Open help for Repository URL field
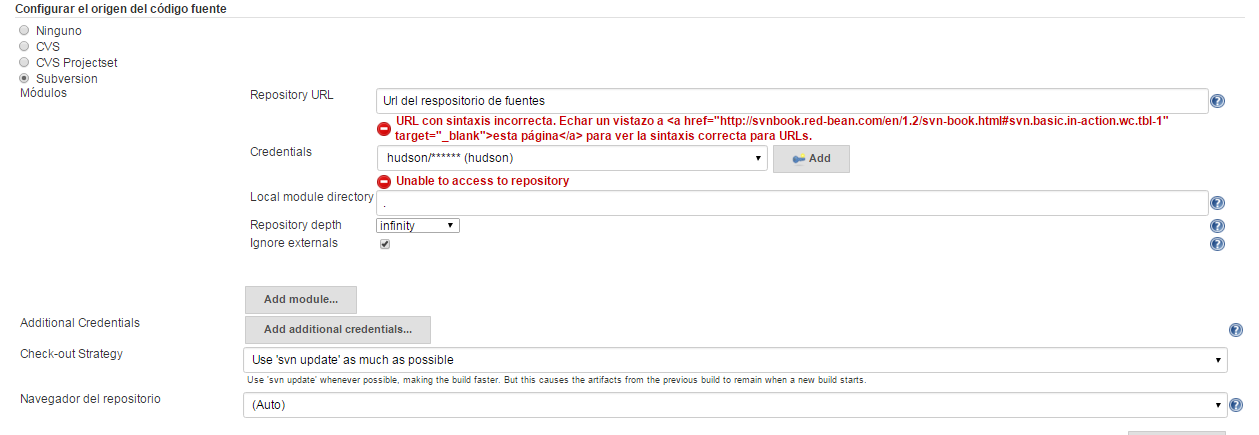The height and width of the screenshot is (435, 1259). coord(1217,101)
